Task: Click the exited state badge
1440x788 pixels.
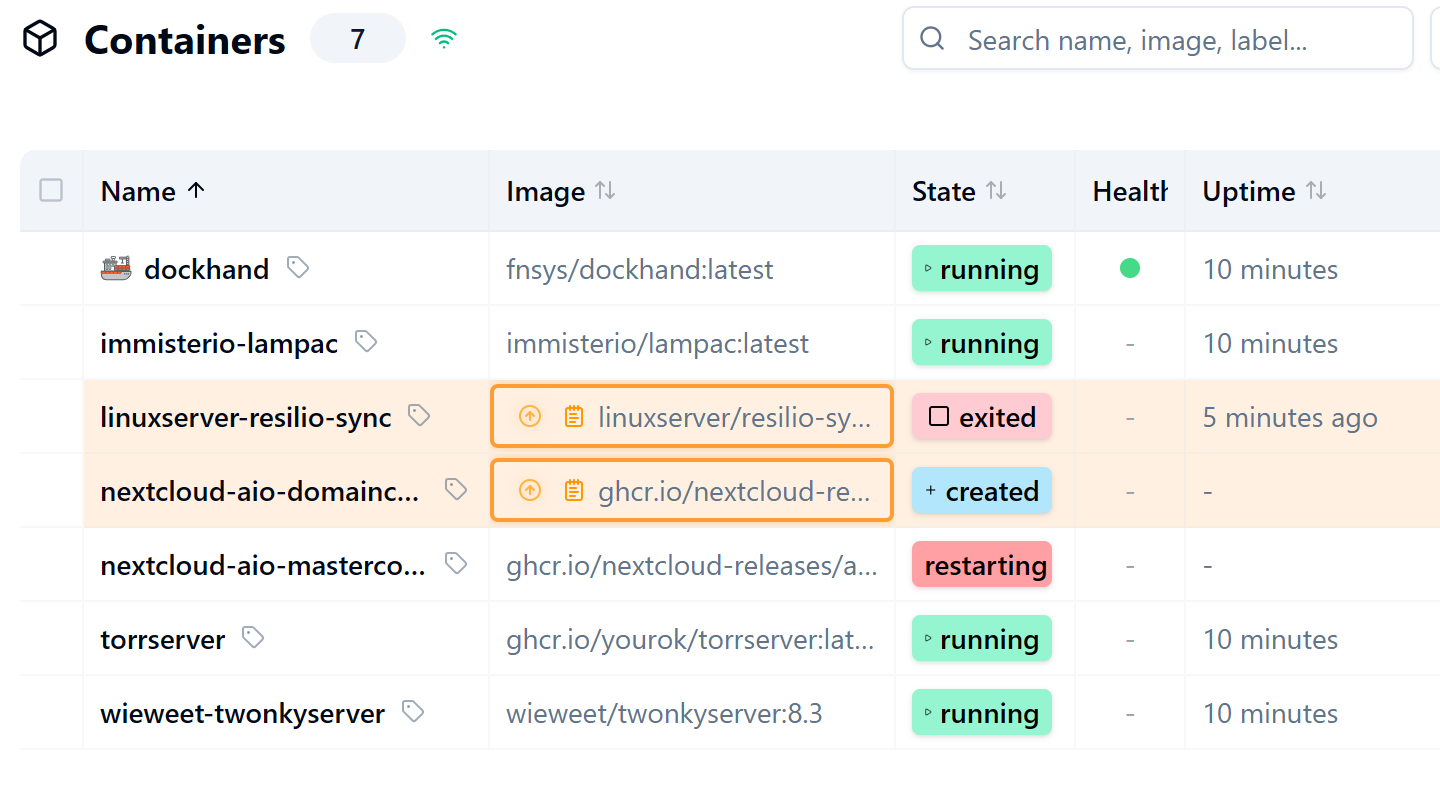Action: [x=982, y=416]
